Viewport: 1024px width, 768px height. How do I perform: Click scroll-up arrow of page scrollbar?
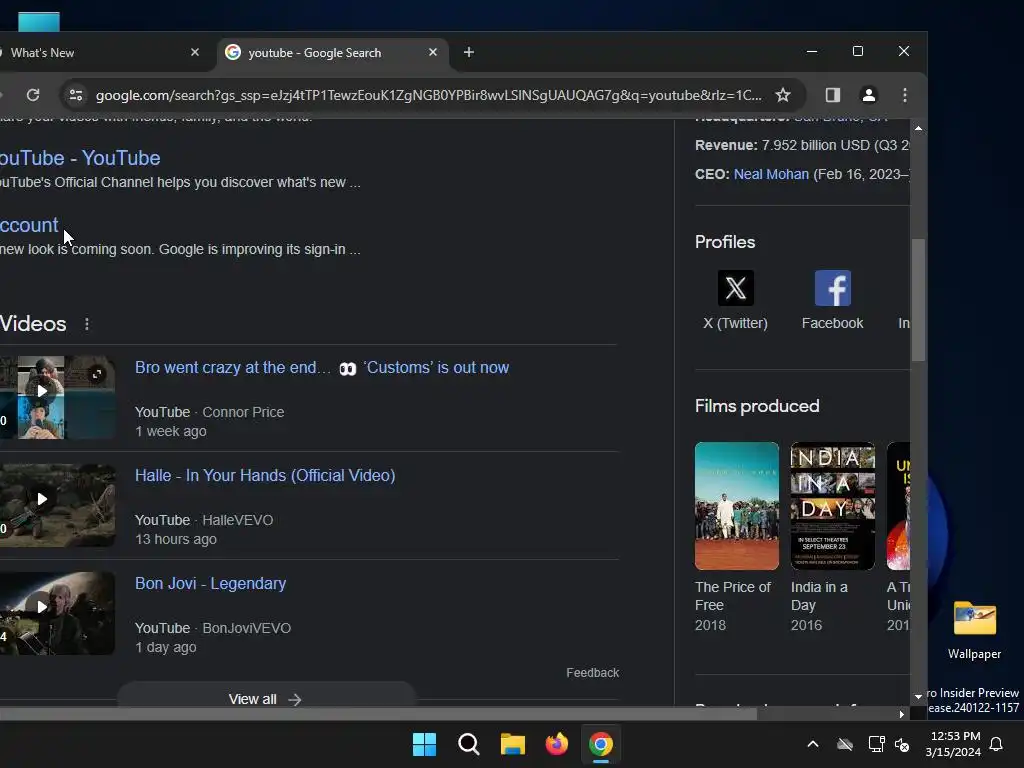point(918,129)
